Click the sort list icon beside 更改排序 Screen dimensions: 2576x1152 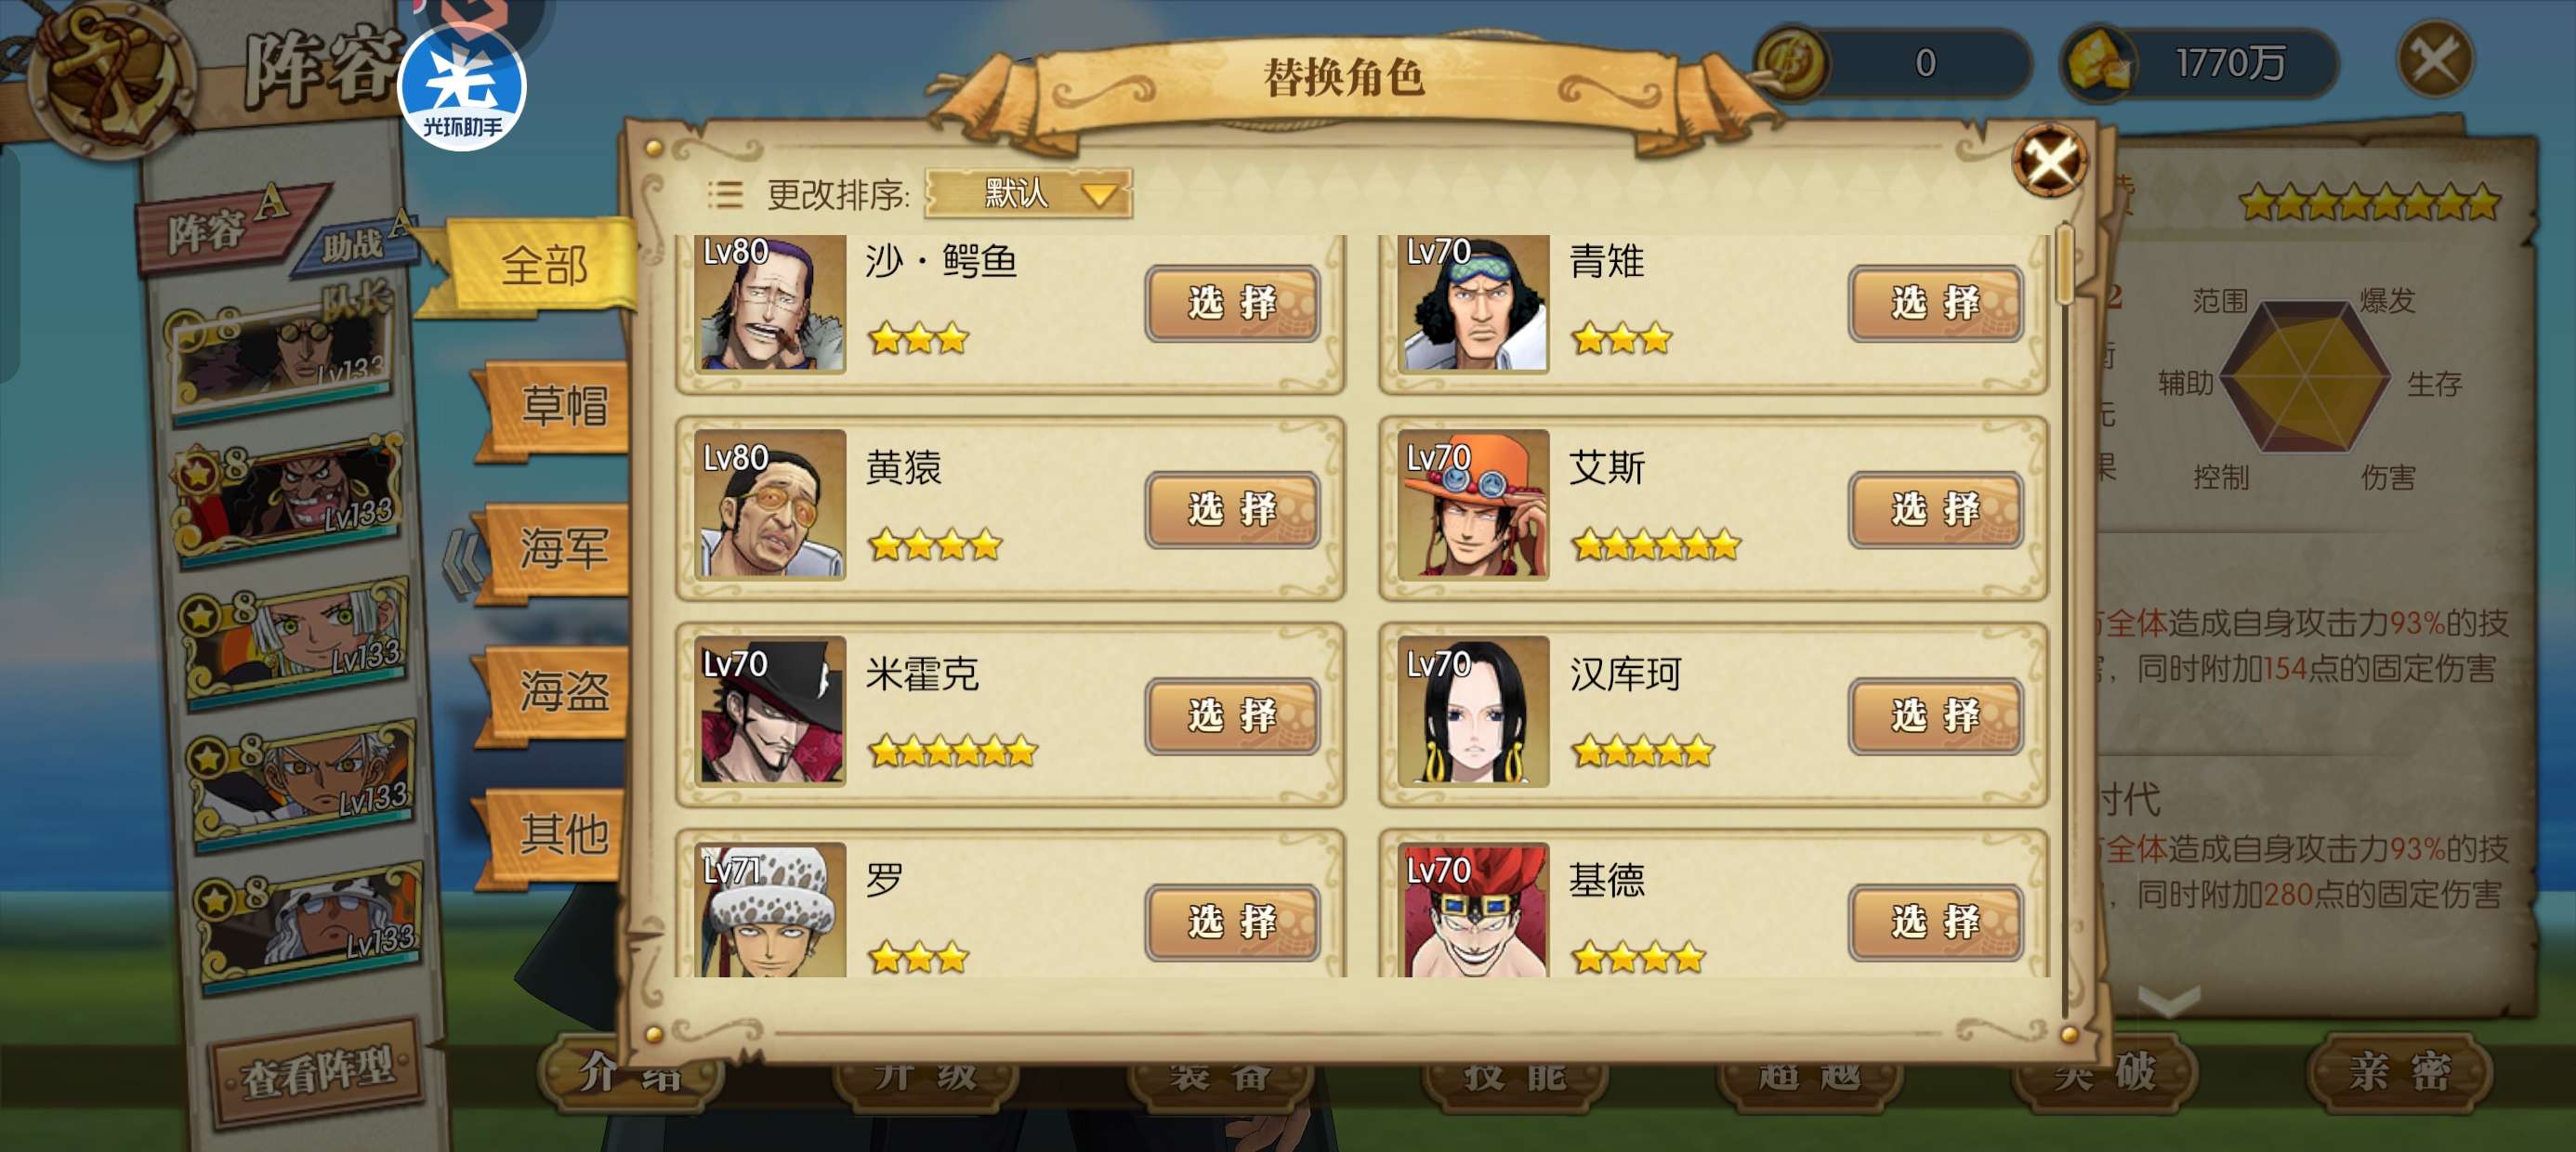click(725, 193)
